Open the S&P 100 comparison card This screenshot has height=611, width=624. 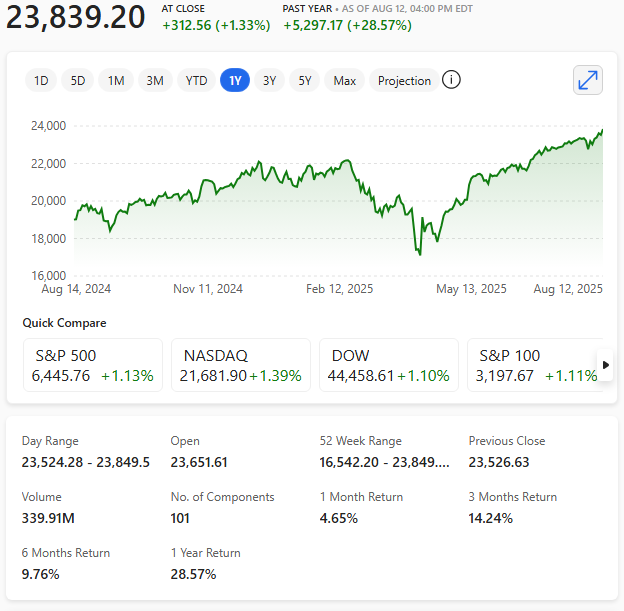click(535, 365)
